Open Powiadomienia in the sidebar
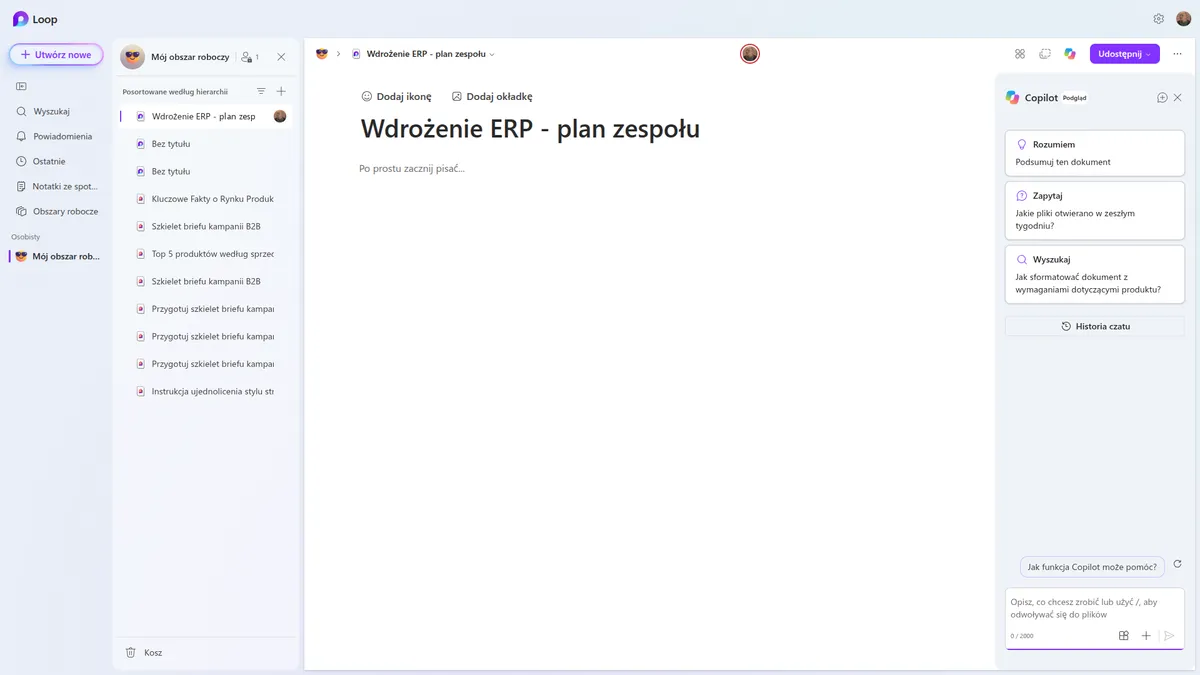Screen dimensions: 1200x675 [x=56, y=136]
